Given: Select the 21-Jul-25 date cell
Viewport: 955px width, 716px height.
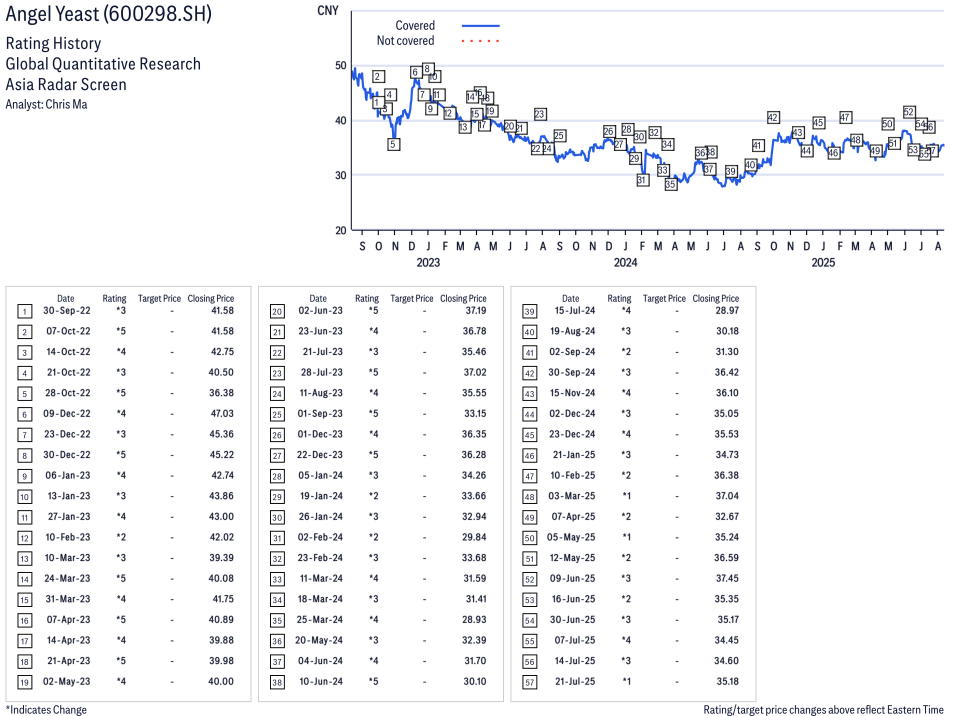Looking at the screenshot, I should click(x=575, y=681).
